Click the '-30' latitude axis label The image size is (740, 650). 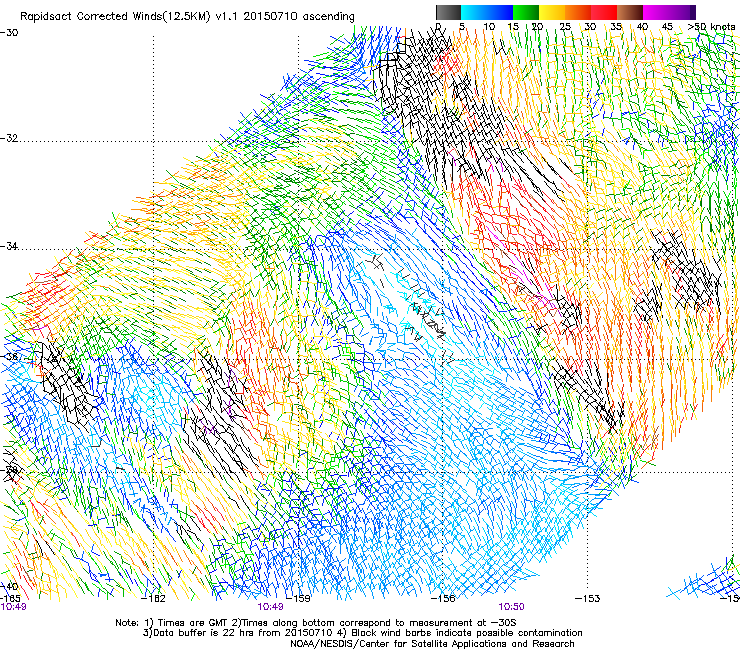pyautogui.click(x=9, y=33)
